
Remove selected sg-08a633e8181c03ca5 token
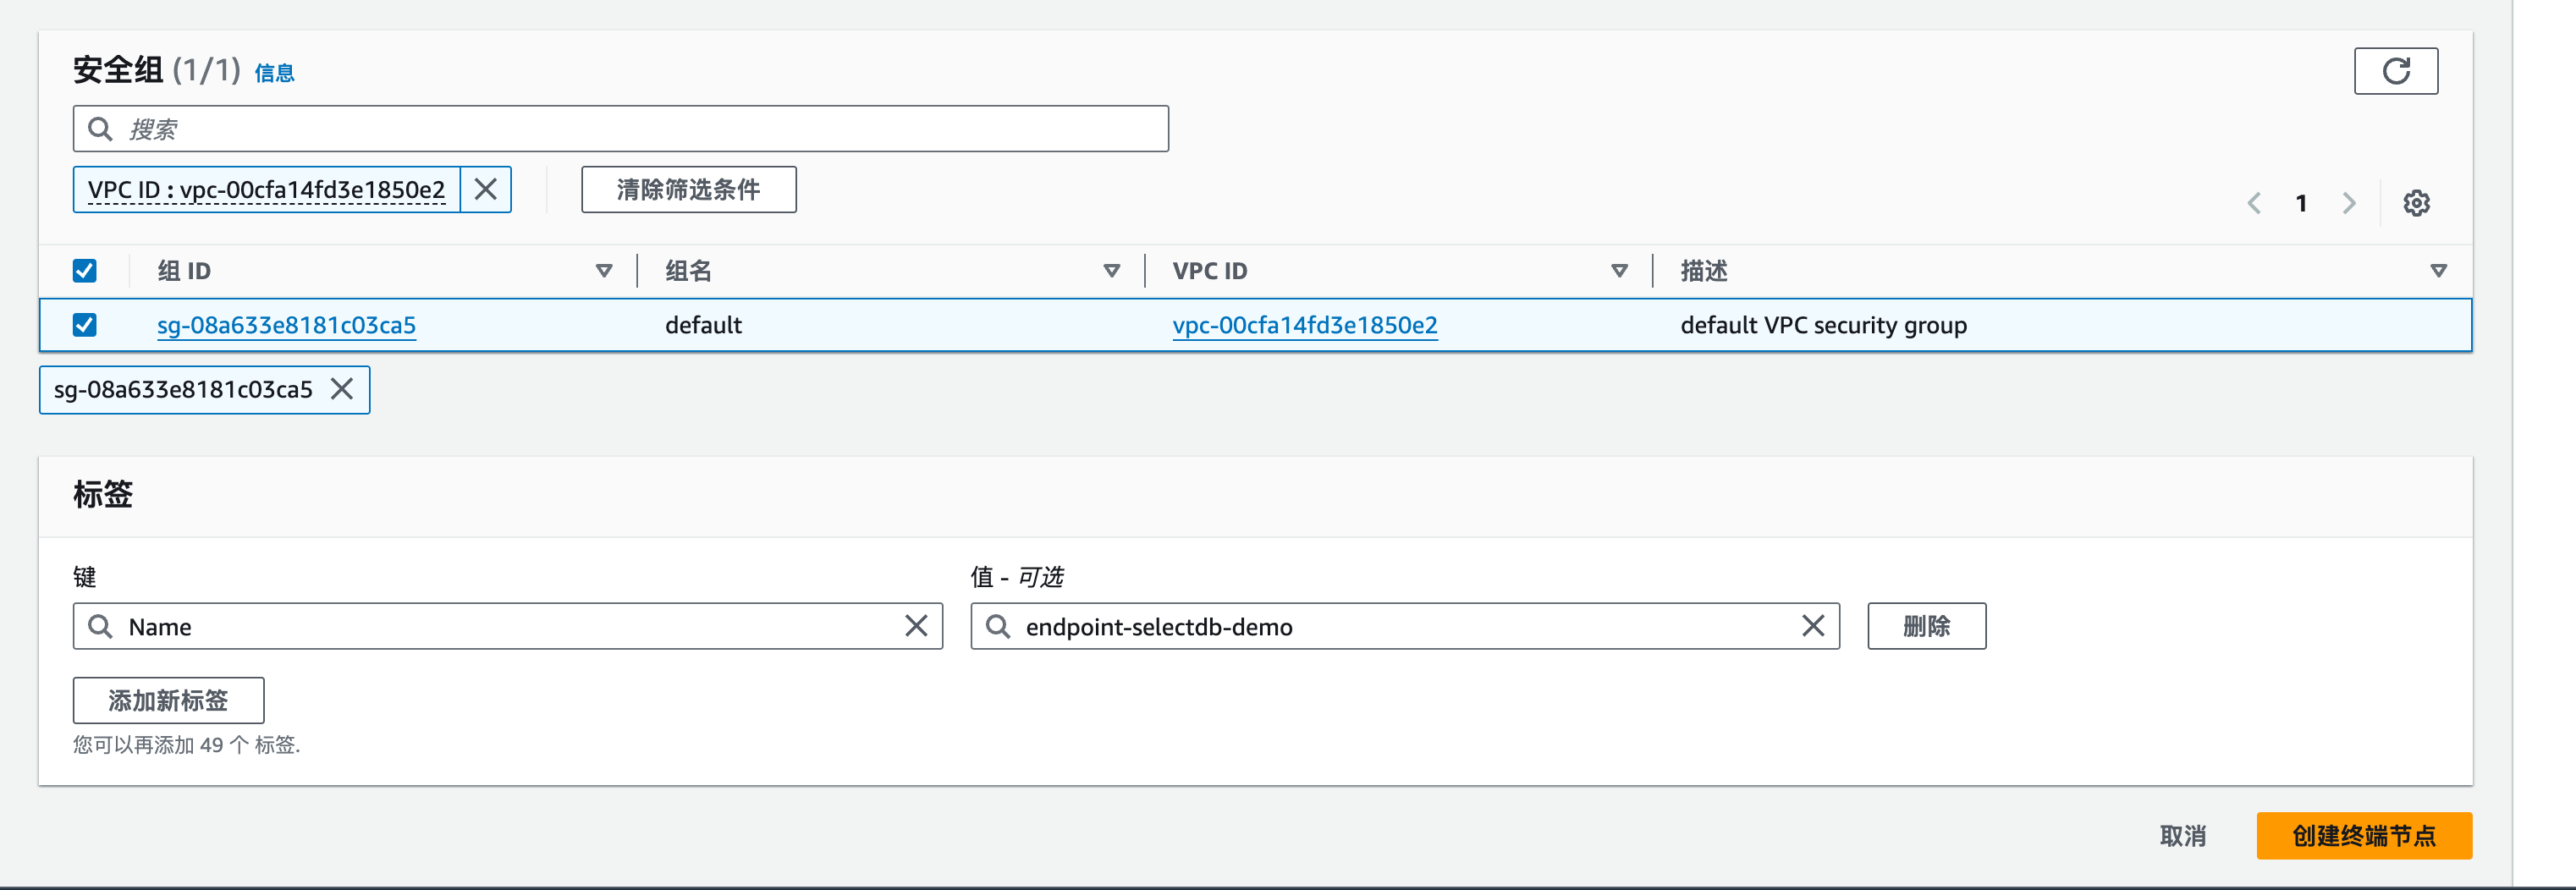[342, 389]
